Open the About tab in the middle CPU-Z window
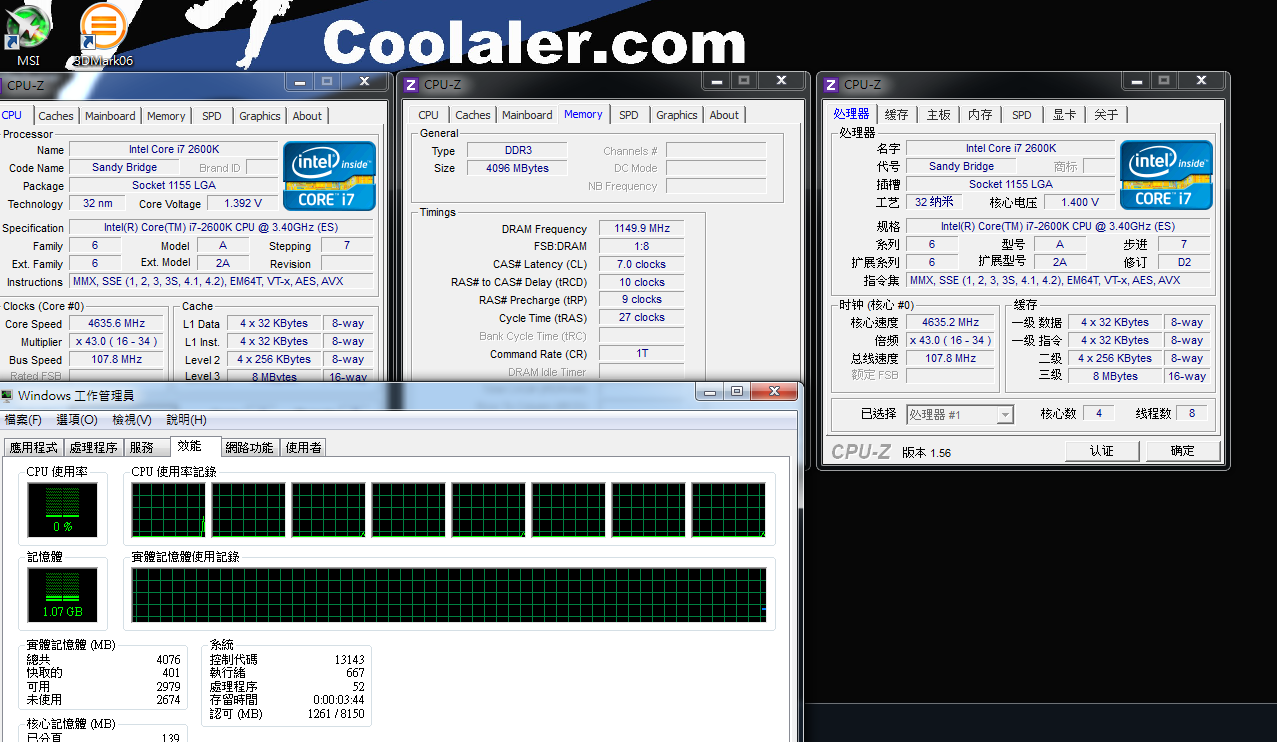 (x=724, y=115)
